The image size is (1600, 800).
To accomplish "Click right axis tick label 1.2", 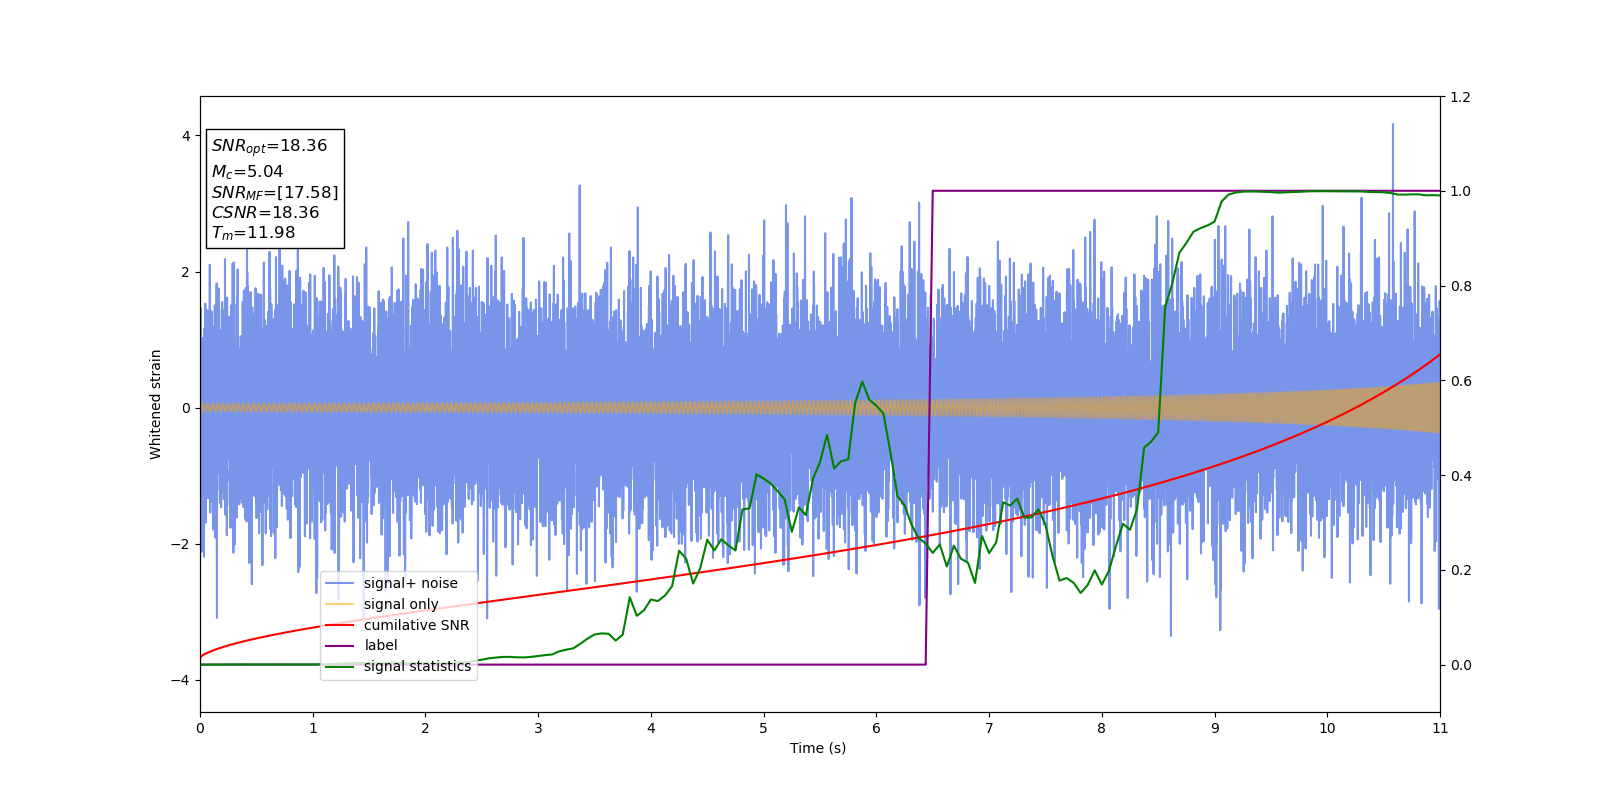I will [1460, 97].
